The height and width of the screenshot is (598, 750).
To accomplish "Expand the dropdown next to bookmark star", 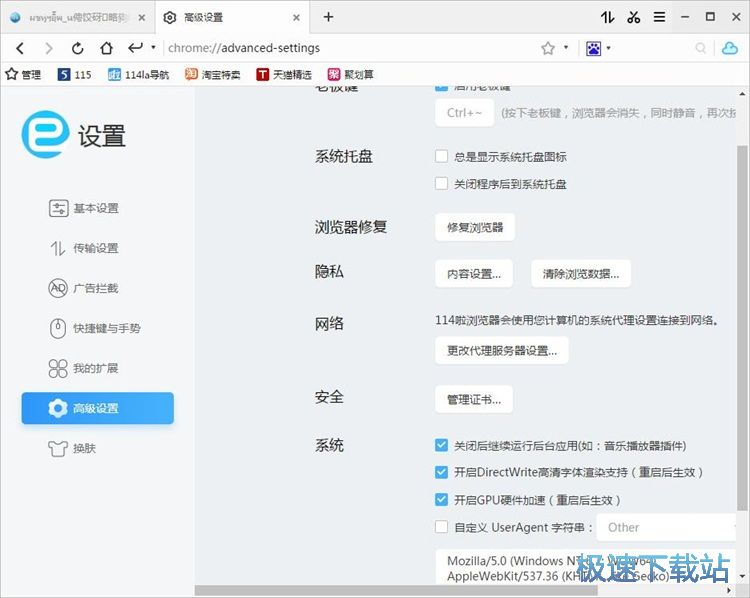I will 566,48.
